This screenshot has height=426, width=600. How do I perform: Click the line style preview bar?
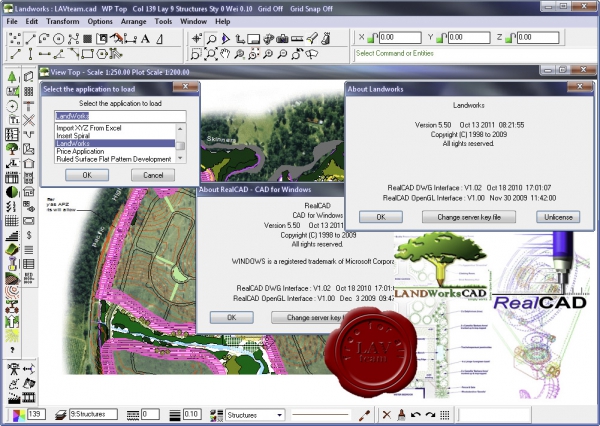(321, 415)
